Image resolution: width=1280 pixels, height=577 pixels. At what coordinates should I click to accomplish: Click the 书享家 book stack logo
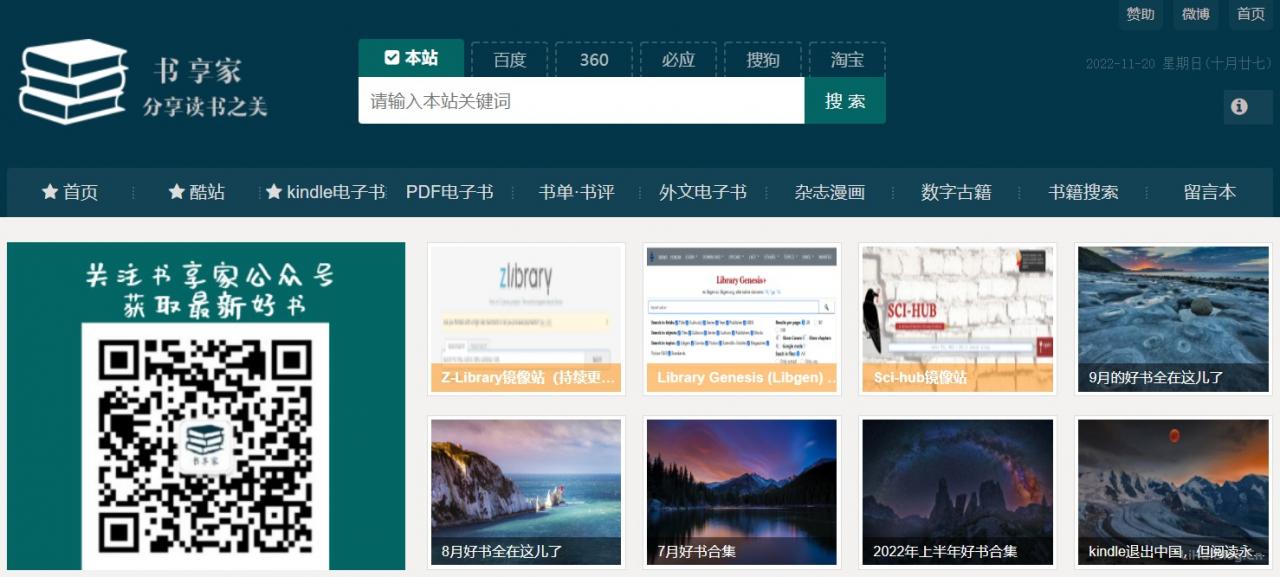(73, 81)
